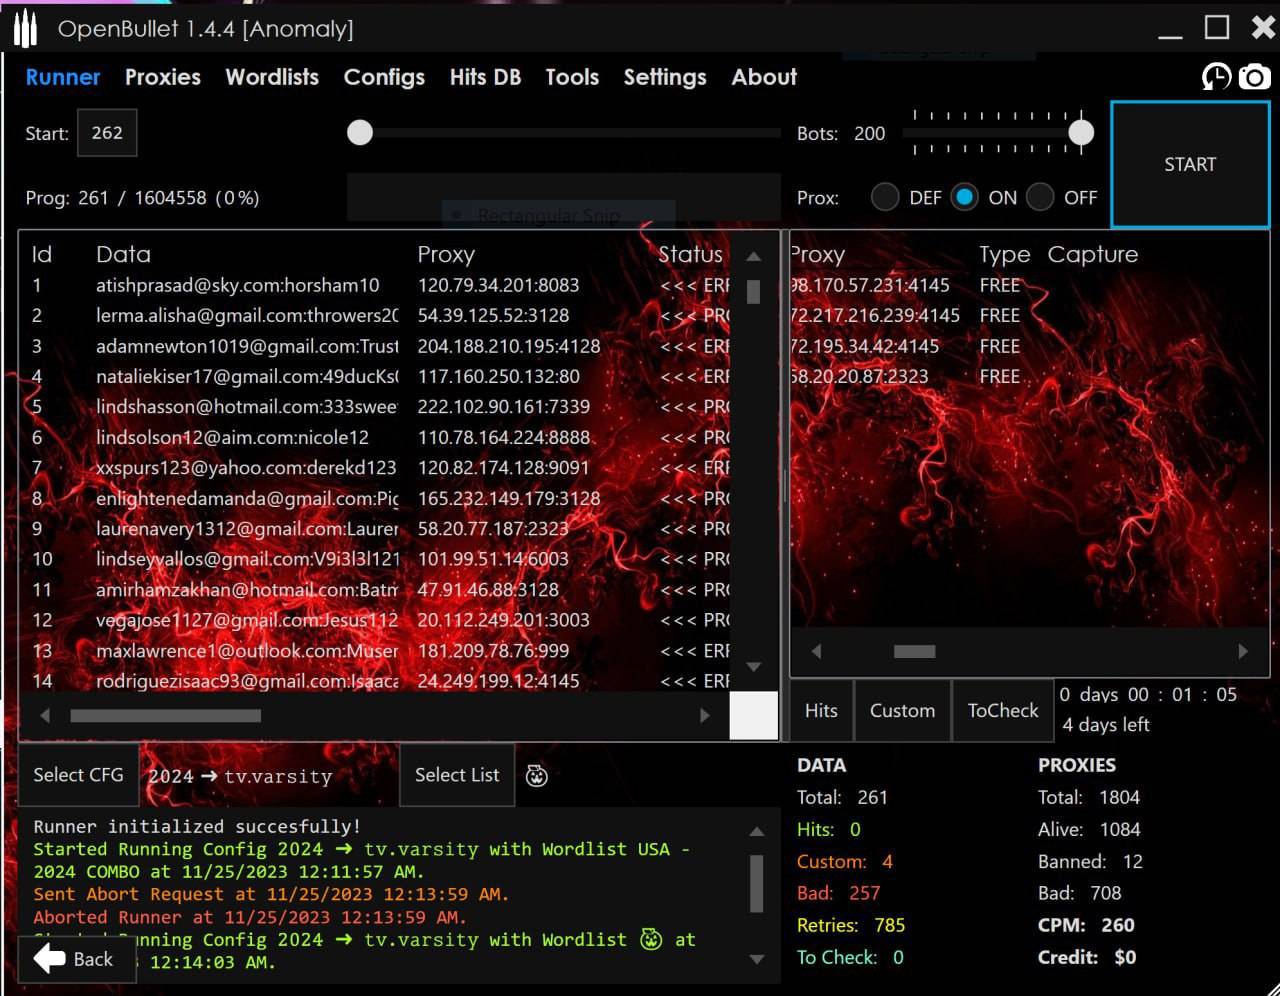Open the Hits DB tab

(485, 77)
